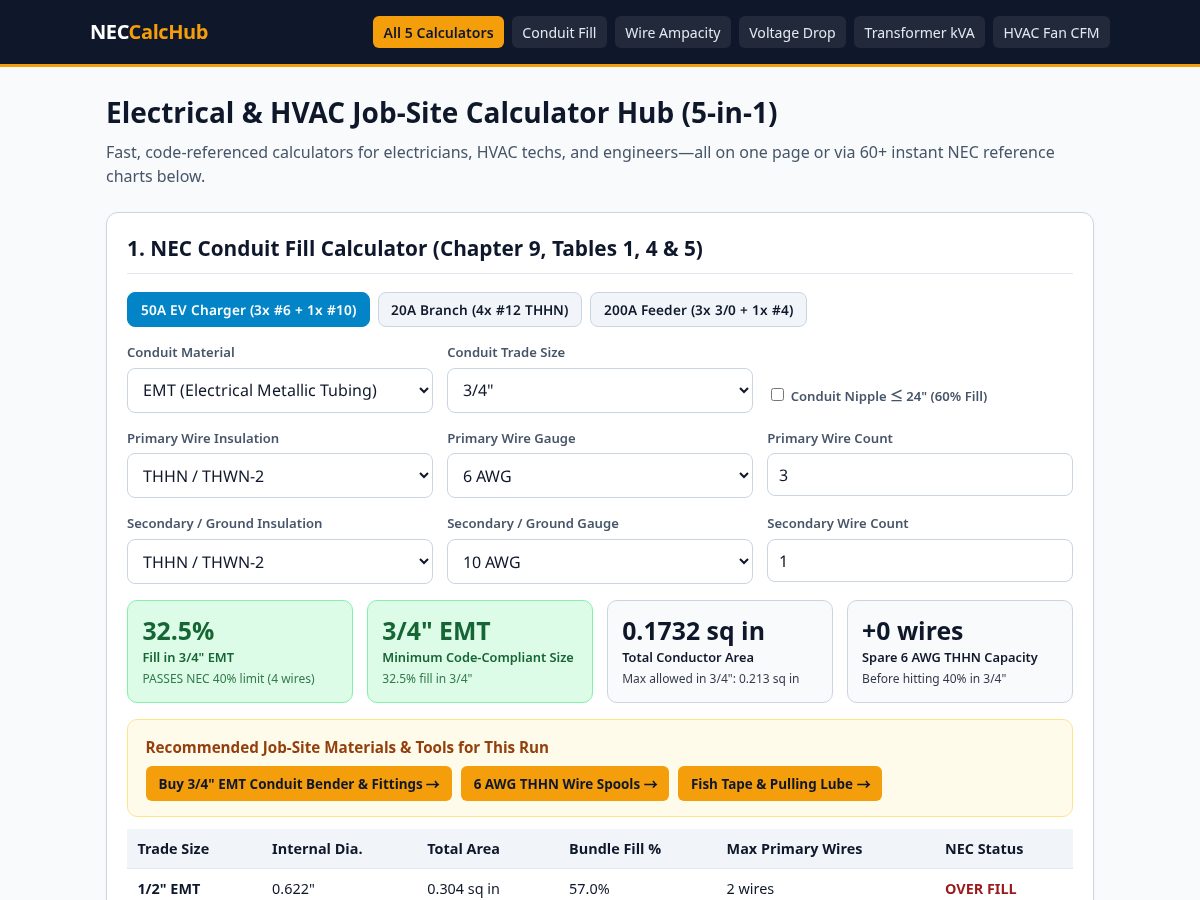Viewport: 1200px width, 900px height.
Task: Click the 0.1732 sq in total area card
Action: [720, 651]
